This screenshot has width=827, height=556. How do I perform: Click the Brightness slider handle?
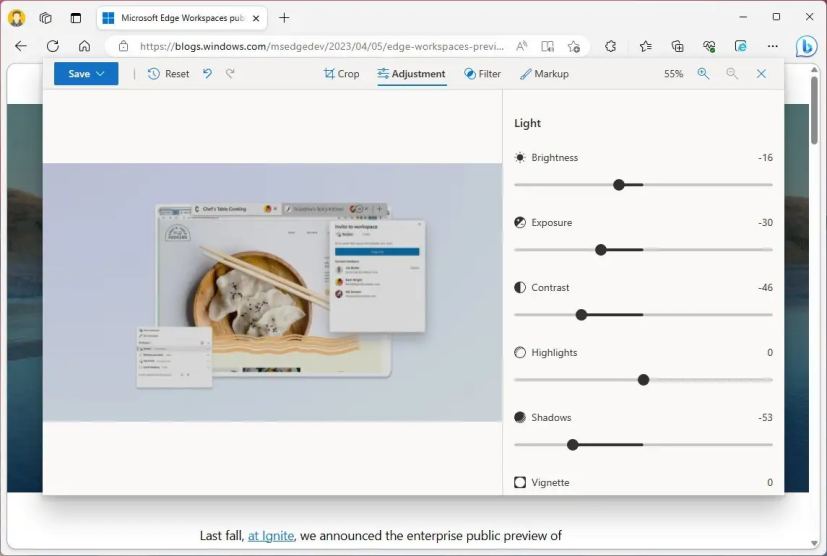pos(619,185)
